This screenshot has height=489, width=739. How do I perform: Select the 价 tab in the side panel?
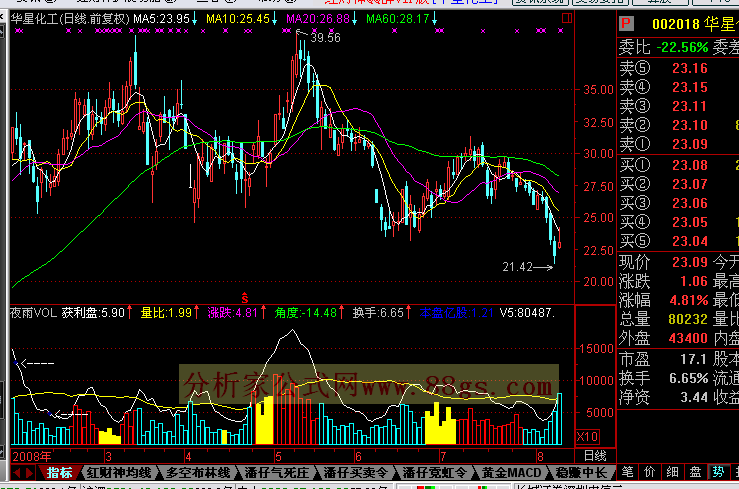pyautogui.click(x=650, y=473)
